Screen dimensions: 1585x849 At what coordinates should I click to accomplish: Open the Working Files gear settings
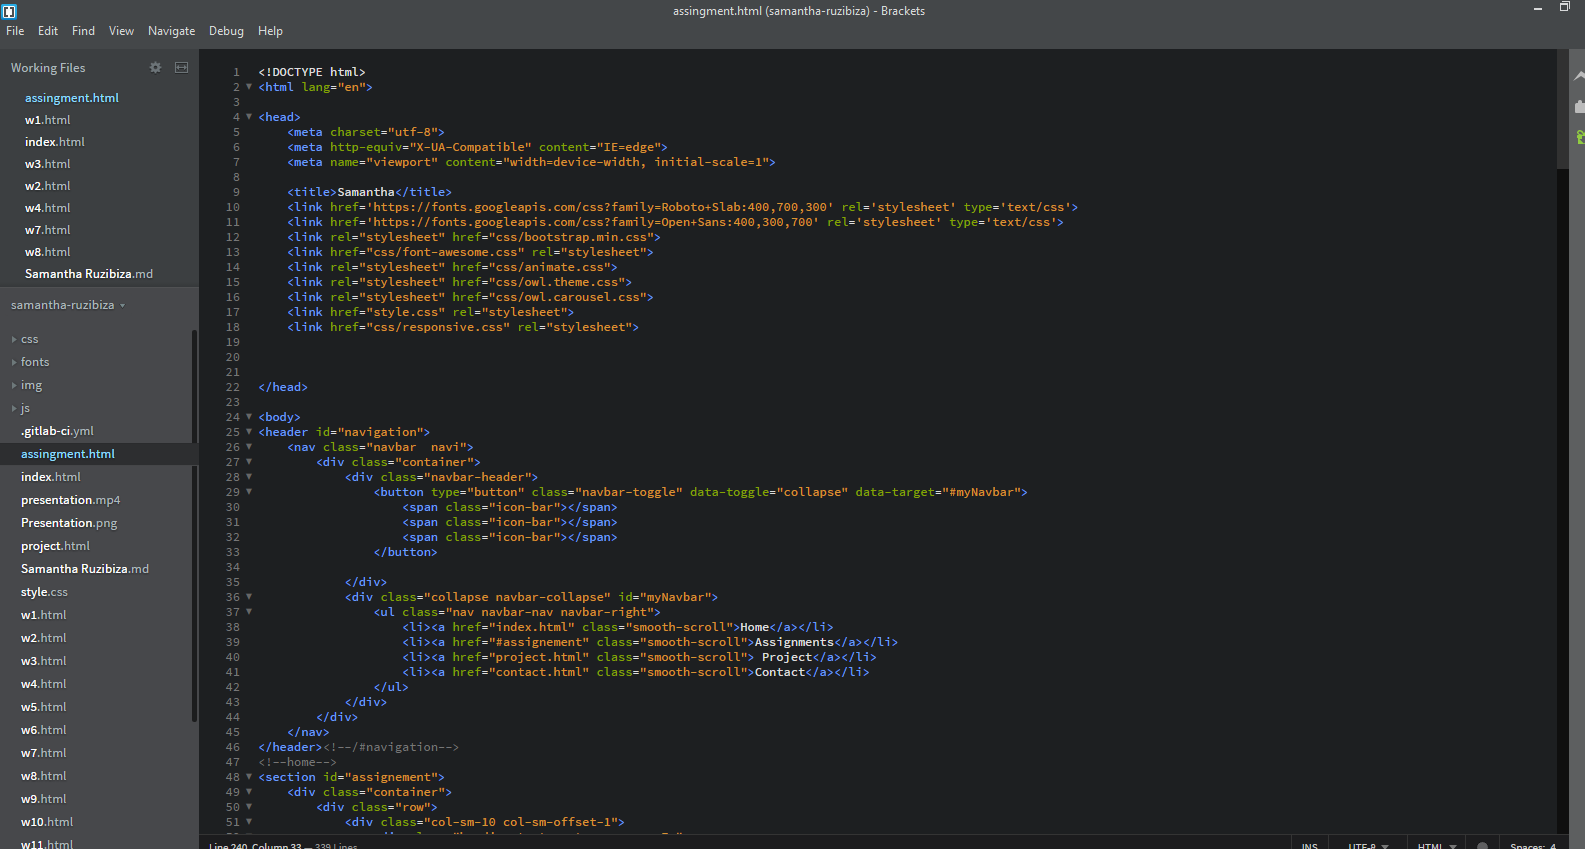155,67
